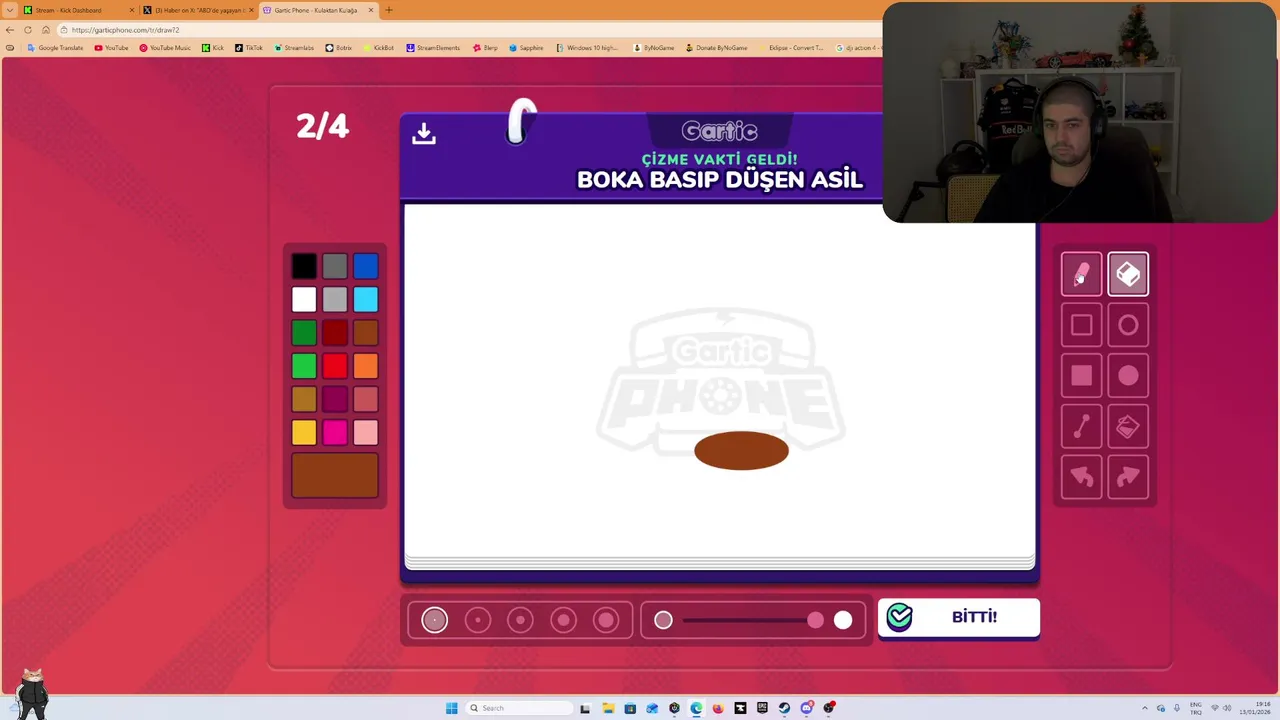Download the drawing with the download icon
The width and height of the screenshot is (1280, 720).
click(x=424, y=133)
